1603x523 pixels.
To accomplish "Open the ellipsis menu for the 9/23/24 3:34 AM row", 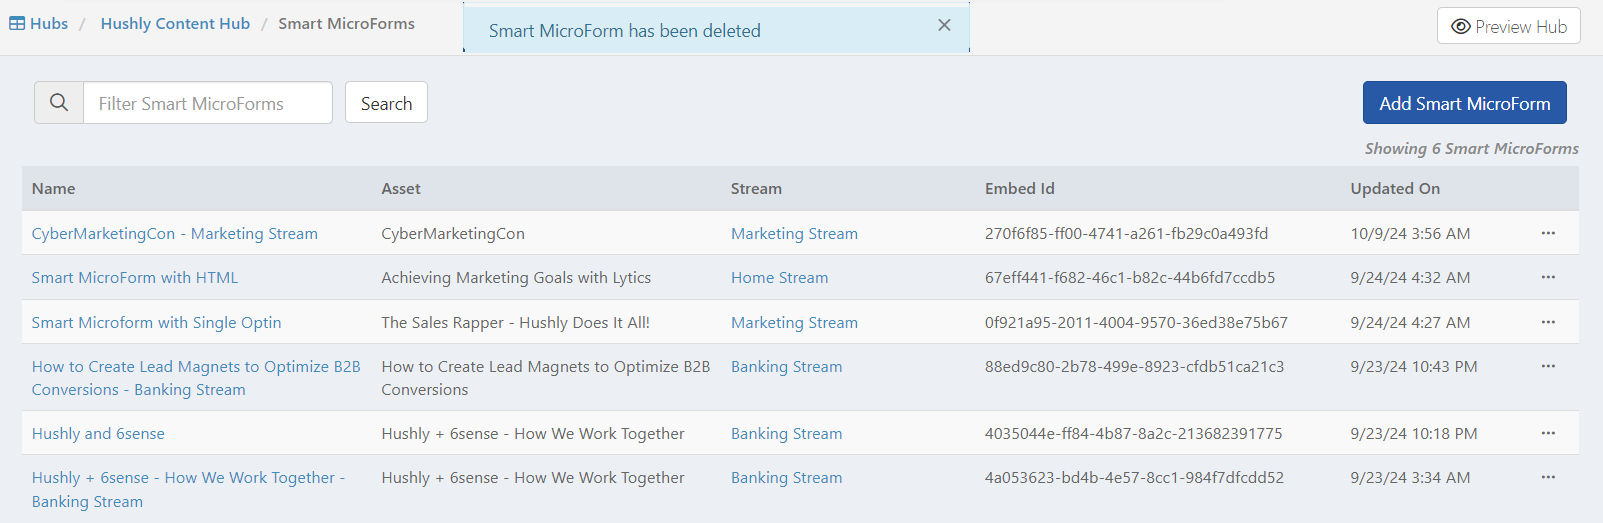I will 1548,477.
